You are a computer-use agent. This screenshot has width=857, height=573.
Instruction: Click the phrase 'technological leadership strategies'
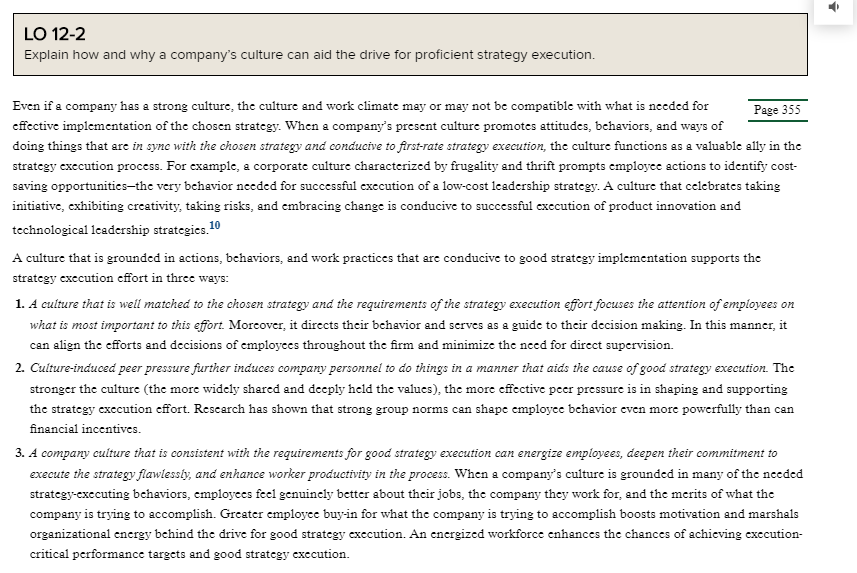[109, 230]
